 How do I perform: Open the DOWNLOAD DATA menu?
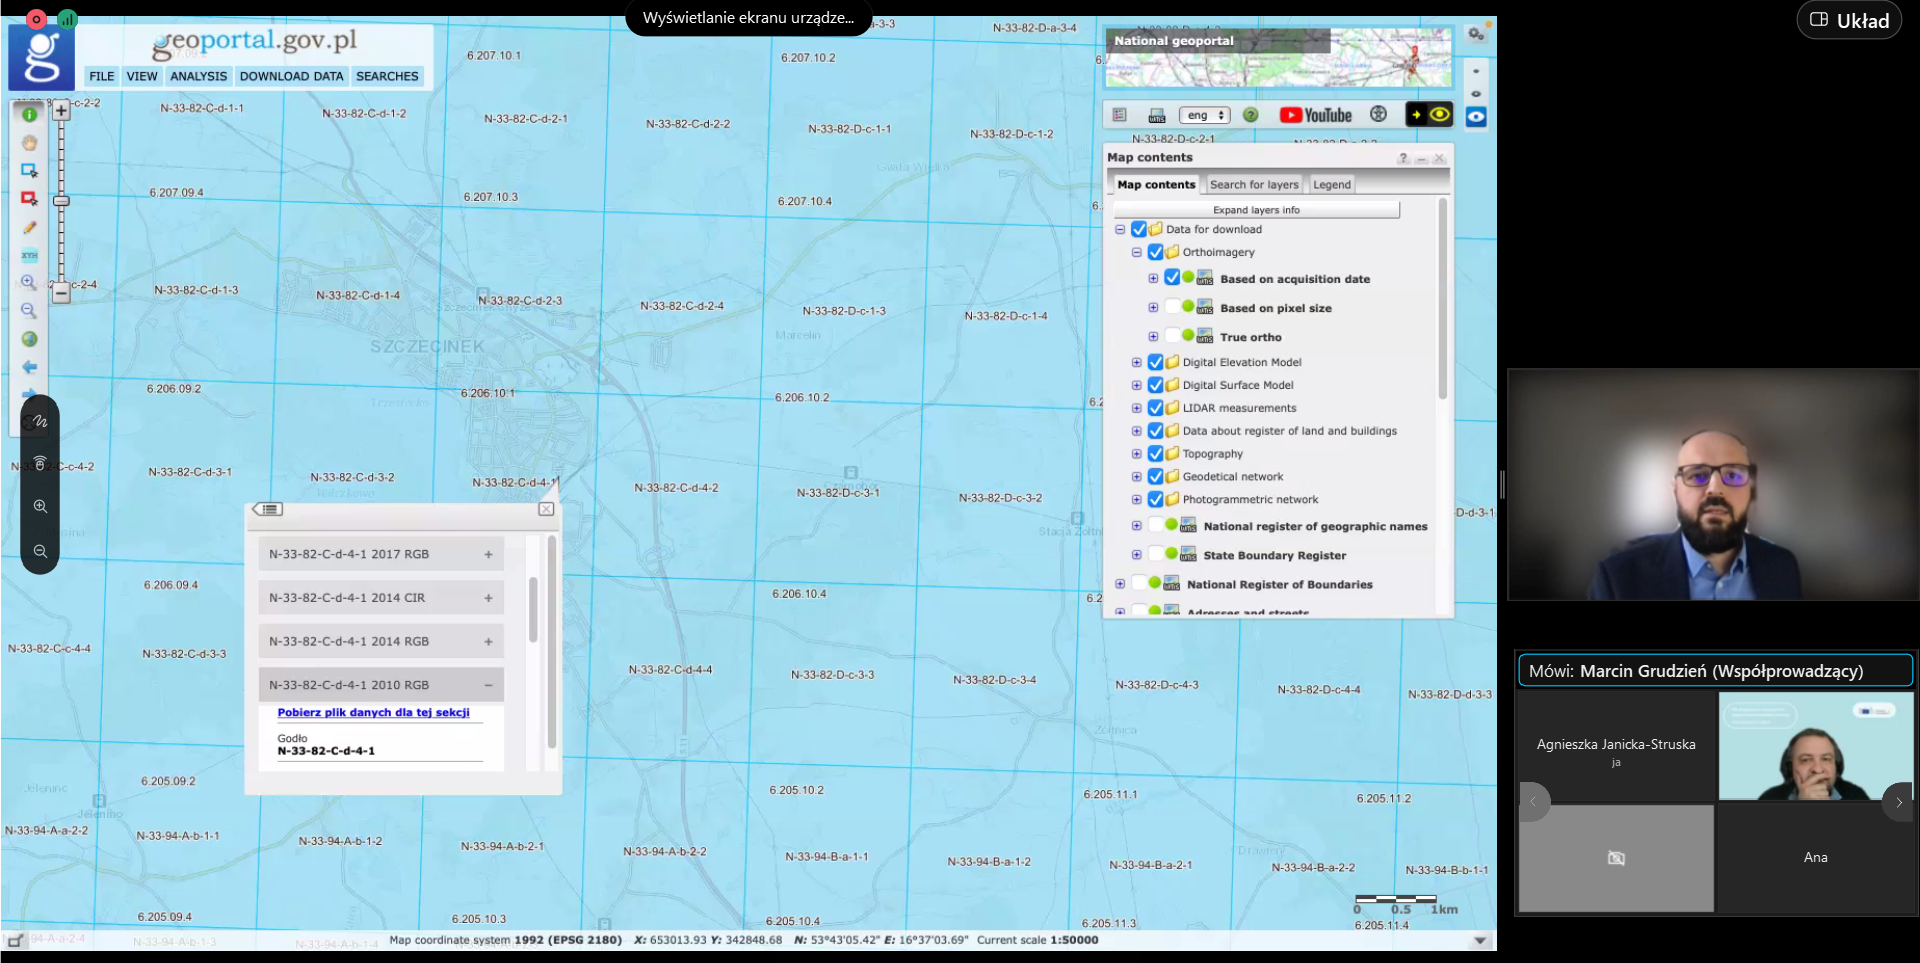pyautogui.click(x=291, y=76)
